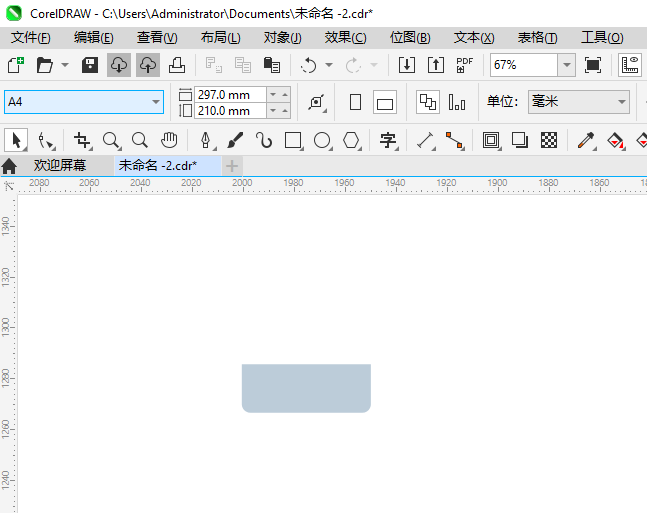The width and height of the screenshot is (647, 513).
Task: Open the 文件(F) menu
Action: tap(31, 38)
